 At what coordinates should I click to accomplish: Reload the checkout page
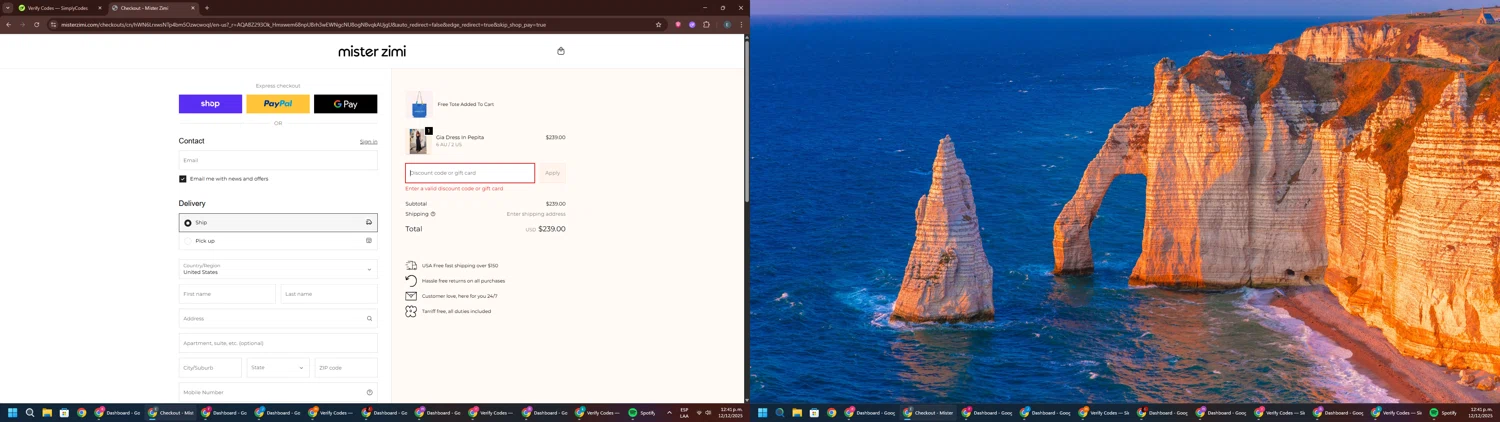[x=36, y=24]
